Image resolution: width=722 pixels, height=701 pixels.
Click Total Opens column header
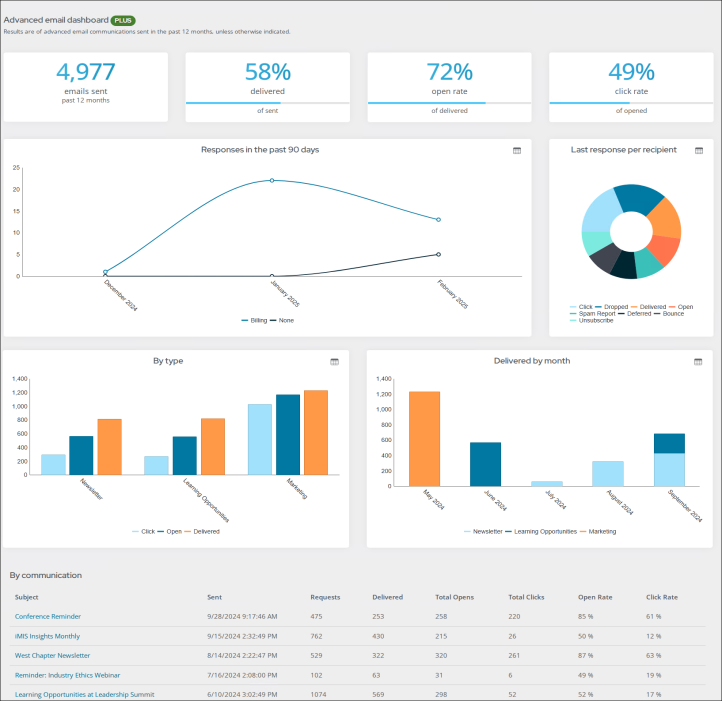click(x=454, y=597)
